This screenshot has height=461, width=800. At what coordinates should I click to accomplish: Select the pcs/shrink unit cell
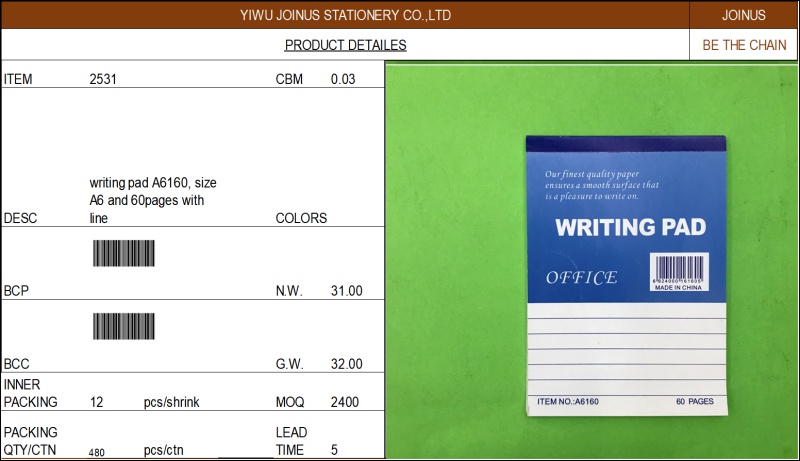click(x=171, y=402)
